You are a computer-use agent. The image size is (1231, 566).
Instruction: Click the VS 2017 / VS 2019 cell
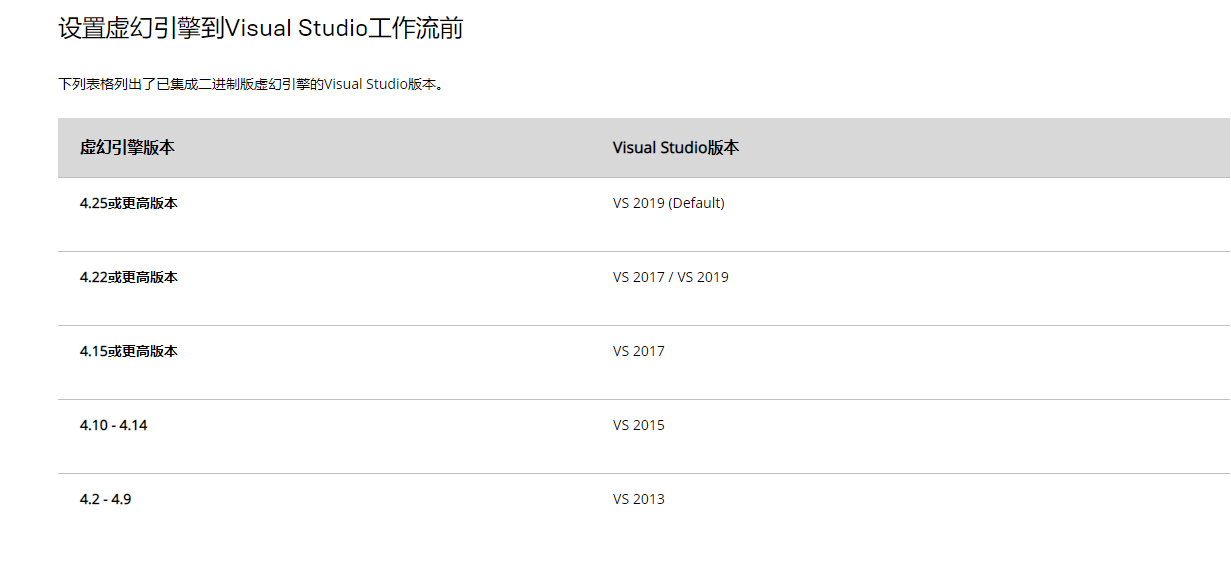pos(671,277)
